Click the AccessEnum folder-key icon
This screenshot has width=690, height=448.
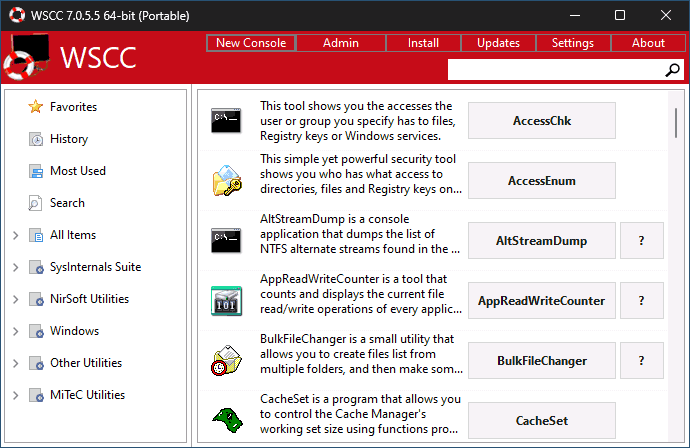click(227, 180)
